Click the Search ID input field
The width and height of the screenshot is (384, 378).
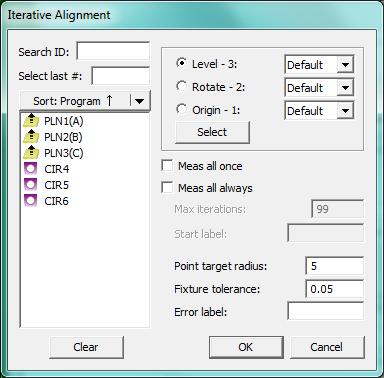click(113, 51)
